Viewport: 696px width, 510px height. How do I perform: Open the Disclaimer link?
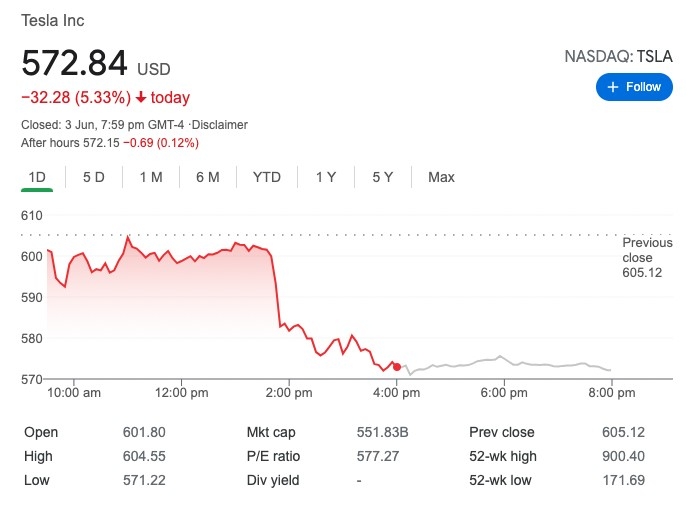219,125
